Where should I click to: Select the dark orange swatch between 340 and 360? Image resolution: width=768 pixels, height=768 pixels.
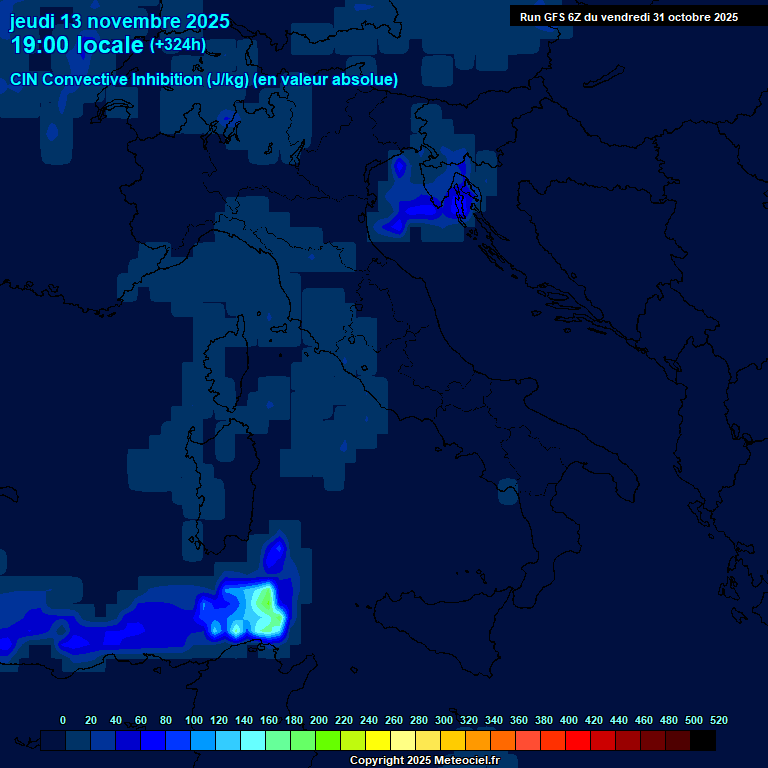[503, 740]
